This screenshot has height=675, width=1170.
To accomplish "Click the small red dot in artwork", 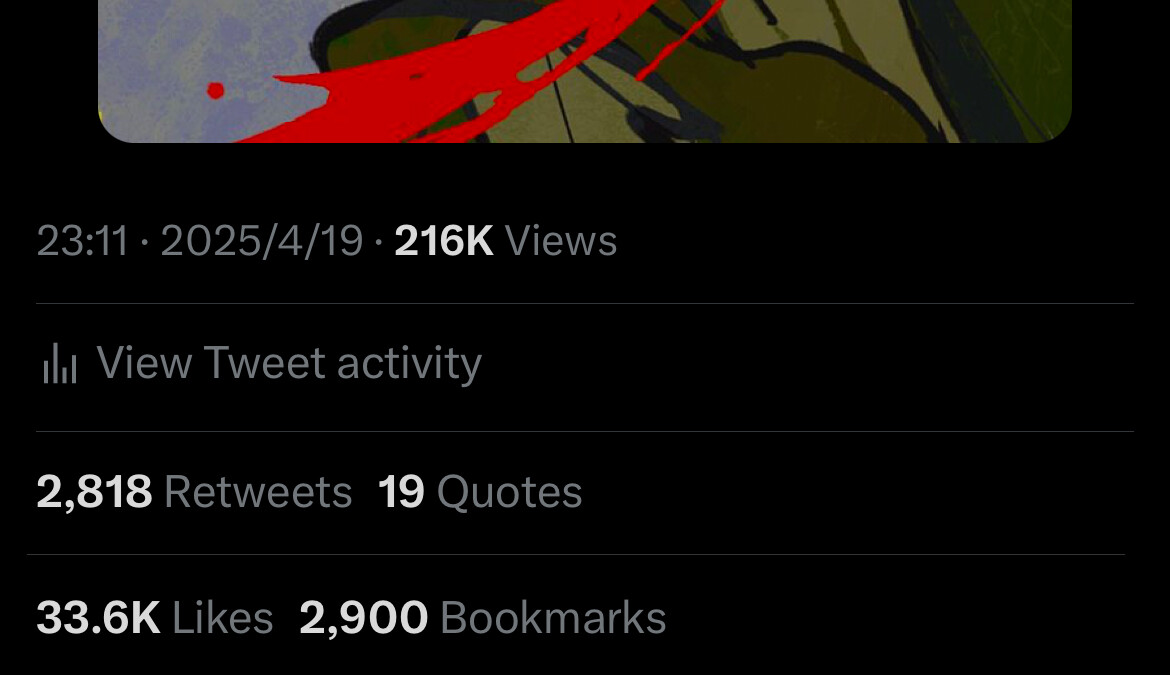I will 216,90.
